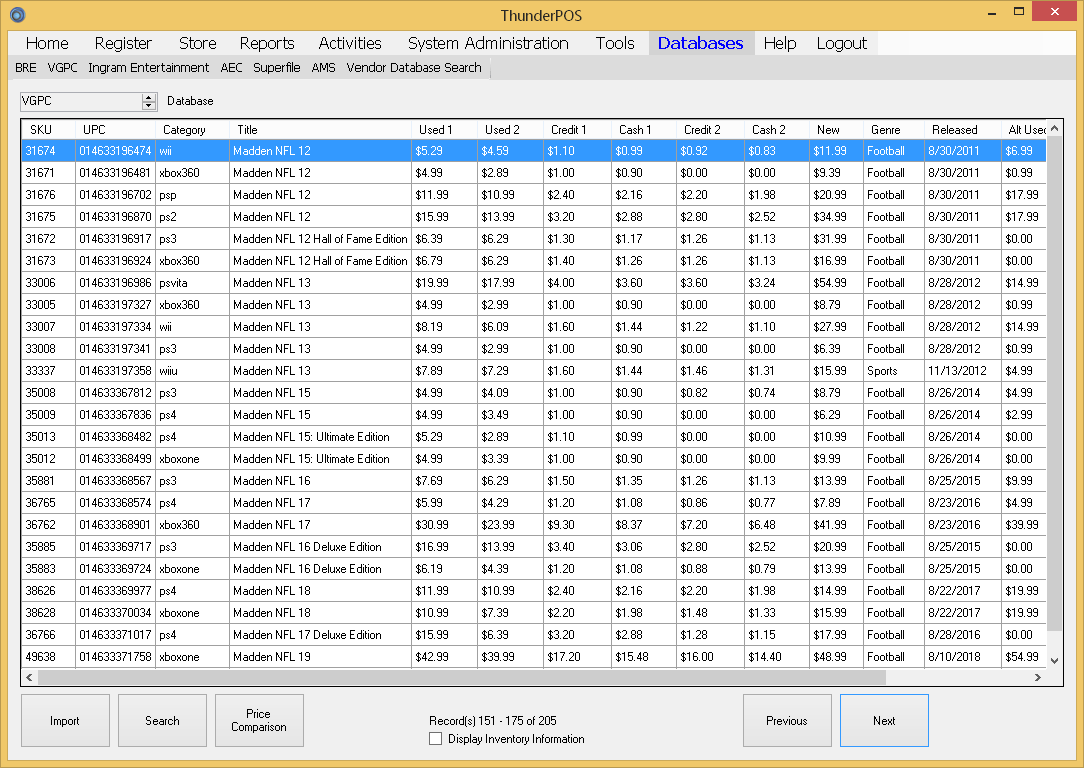The image size is (1084, 768).
Task: Select Madden NFL 15: Ultimate Edition ps4 title
Action: pyautogui.click(x=320, y=437)
